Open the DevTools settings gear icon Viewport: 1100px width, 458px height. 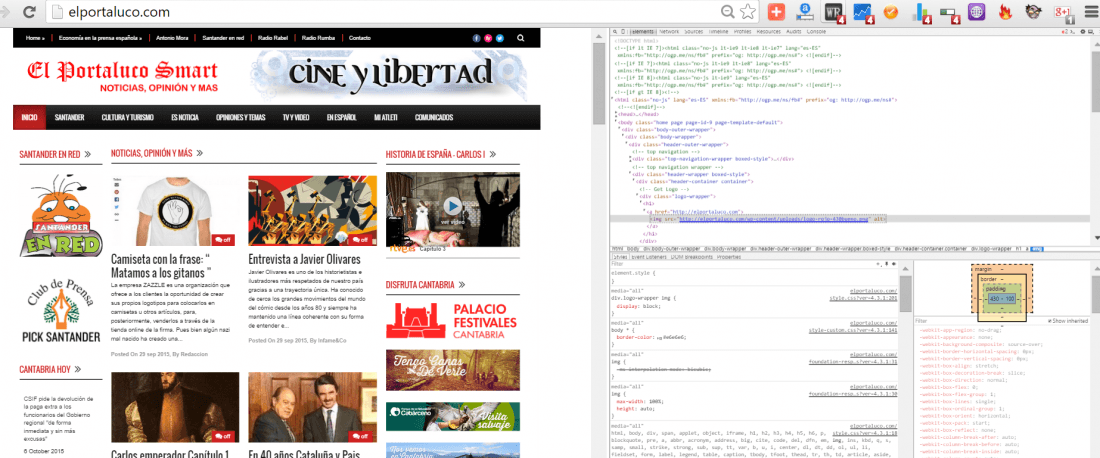click(x=1083, y=32)
